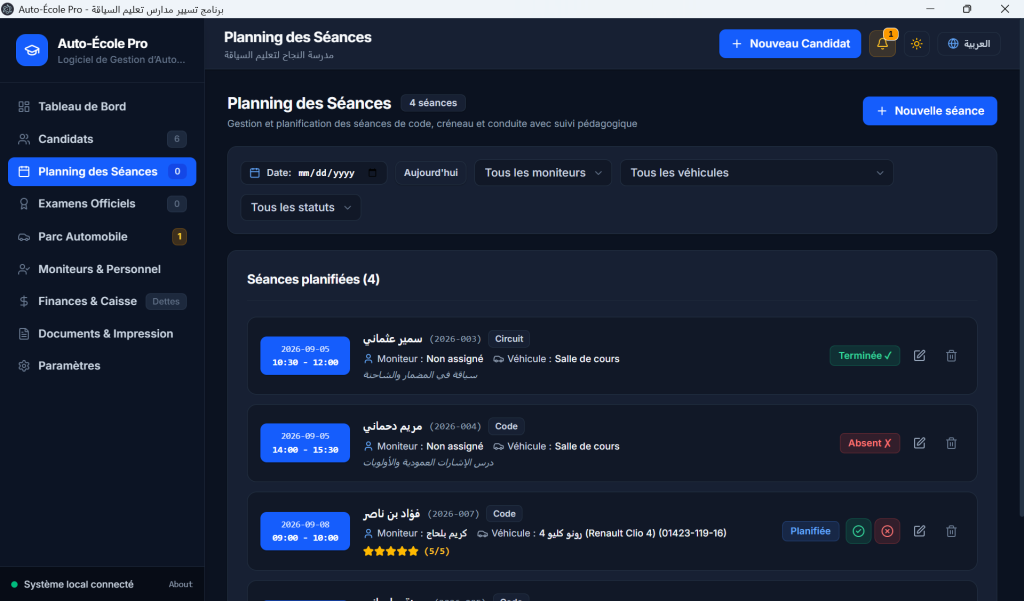
Task: Go to Moniteurs & Personnel section
Action: pos(102,269)
